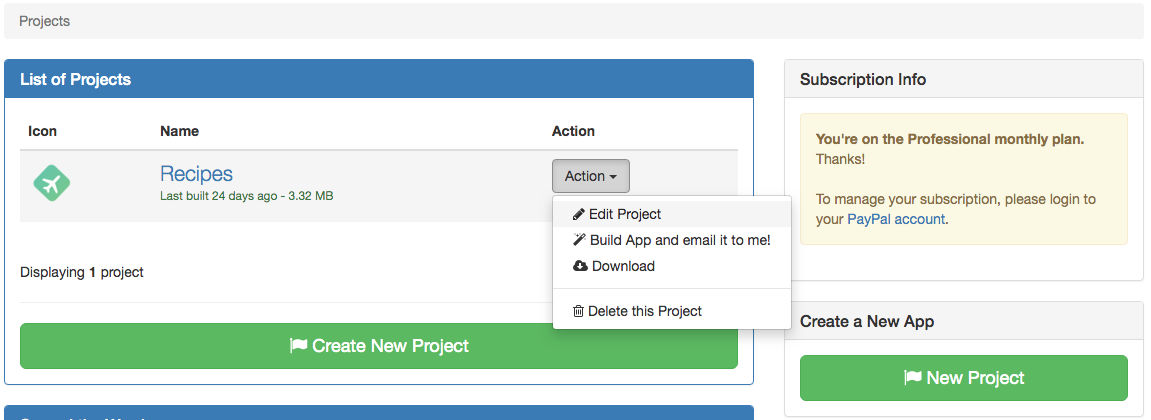1151x420 pixels.
Task: Click the Subscription Info panel heading
Action: coord(863,79)
